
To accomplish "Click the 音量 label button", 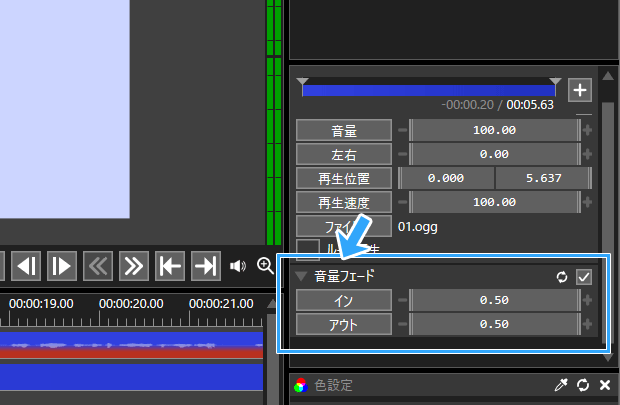I will pos(344,130).
